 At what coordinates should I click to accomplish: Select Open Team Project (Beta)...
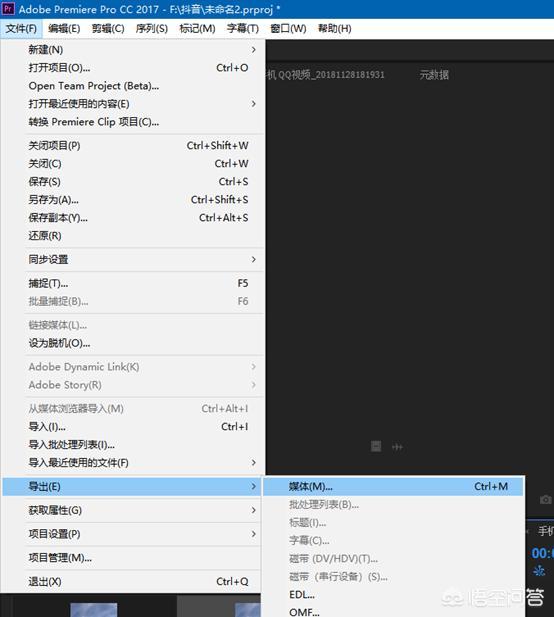(x=132, y=86)
